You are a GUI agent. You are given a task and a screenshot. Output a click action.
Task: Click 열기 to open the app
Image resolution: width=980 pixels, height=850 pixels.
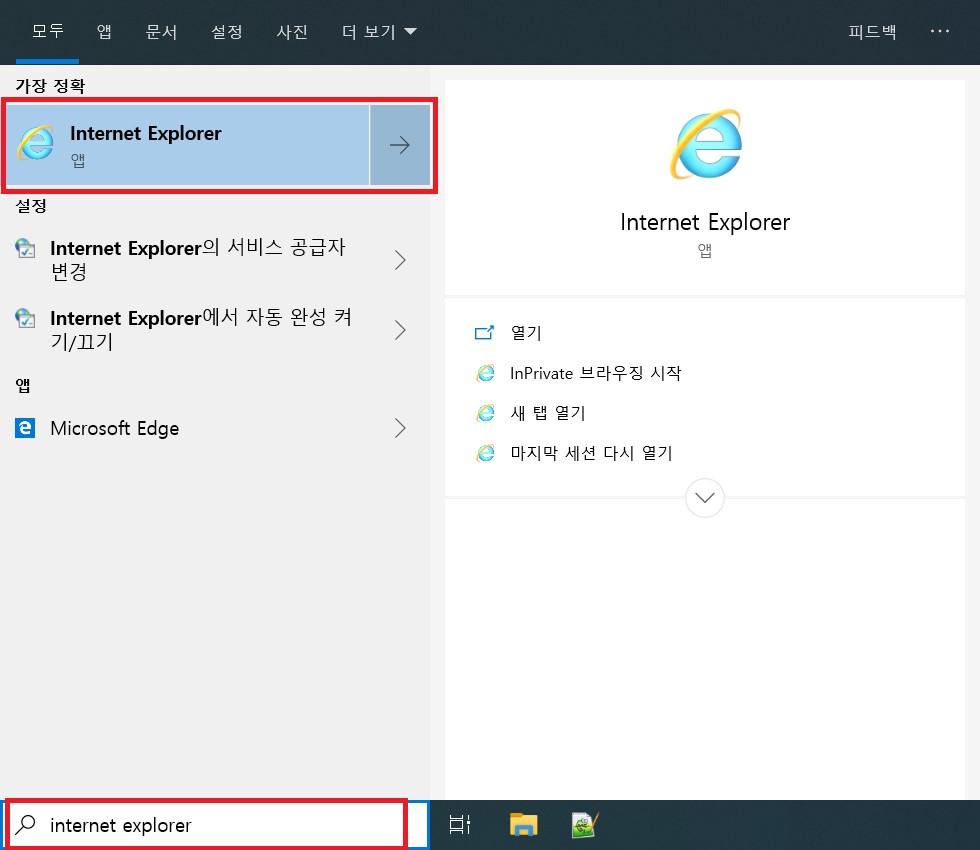(x=526, y=332)
